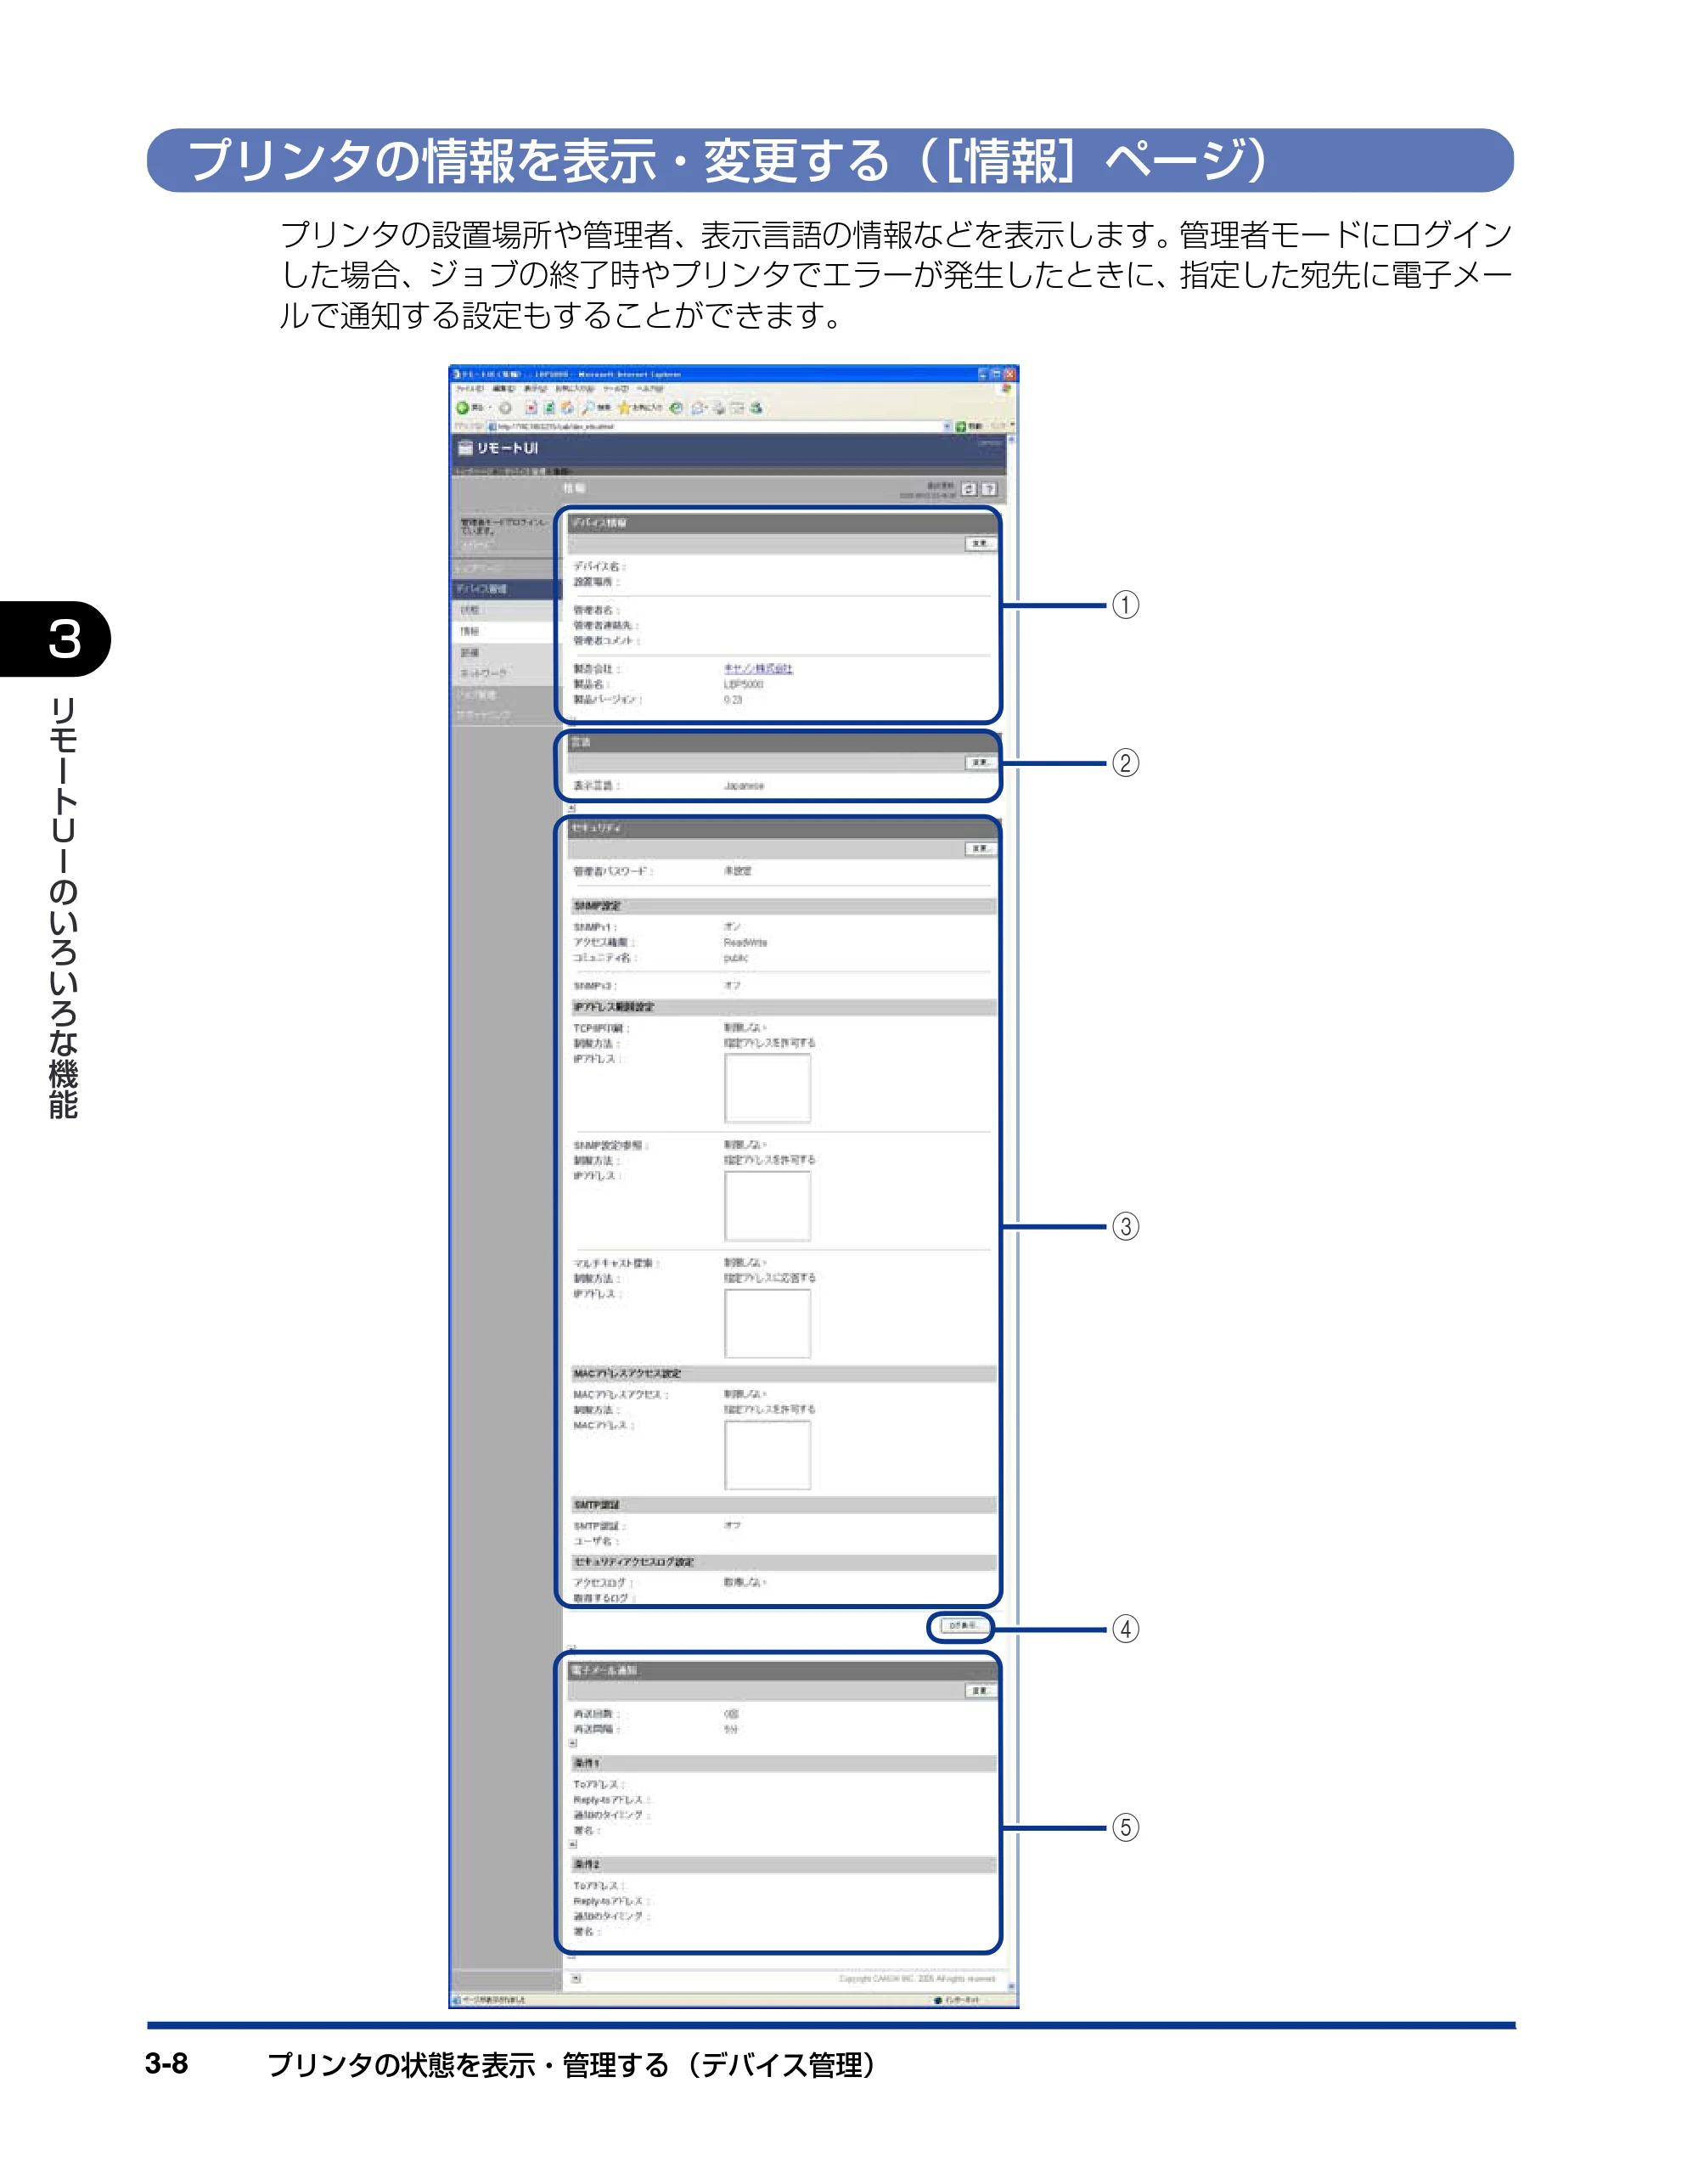Click the Remote UI update-page icon

tap(968, 489)
